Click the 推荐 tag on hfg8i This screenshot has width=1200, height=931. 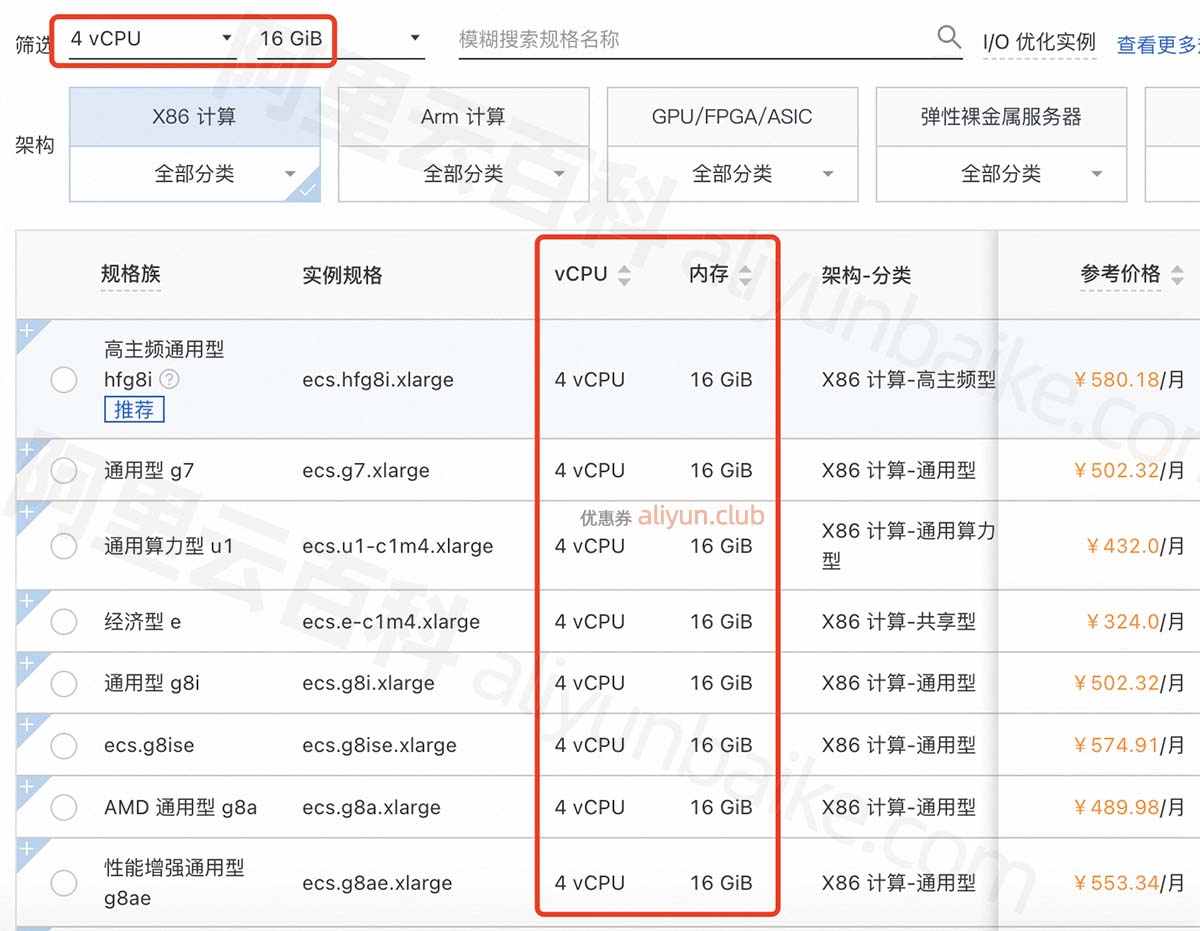coord(134,409)
